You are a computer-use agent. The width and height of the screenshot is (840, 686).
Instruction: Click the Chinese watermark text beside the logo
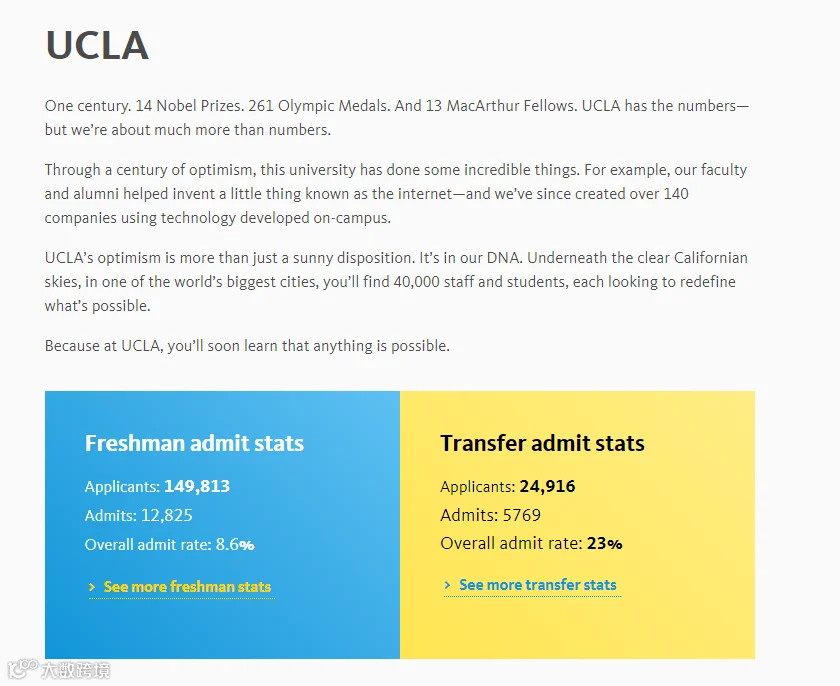(x=76, y=670)
